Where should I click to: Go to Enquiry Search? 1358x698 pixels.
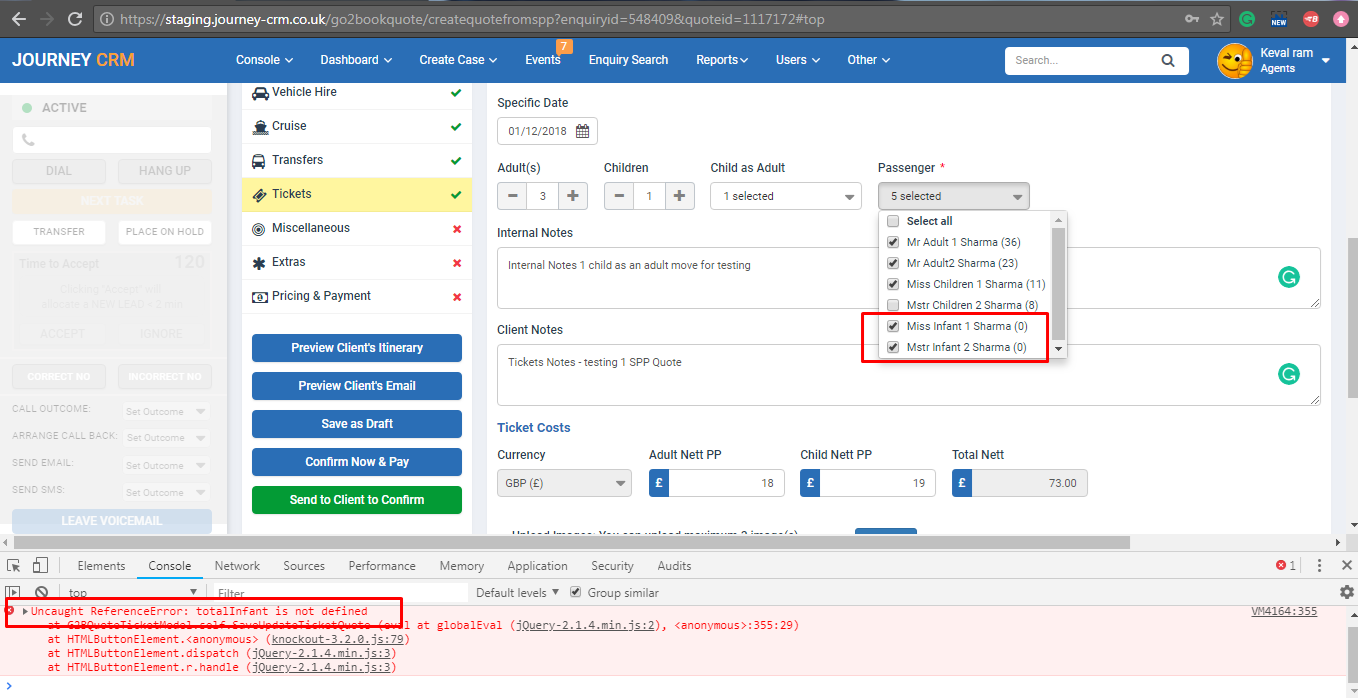(x=628, y=60)
